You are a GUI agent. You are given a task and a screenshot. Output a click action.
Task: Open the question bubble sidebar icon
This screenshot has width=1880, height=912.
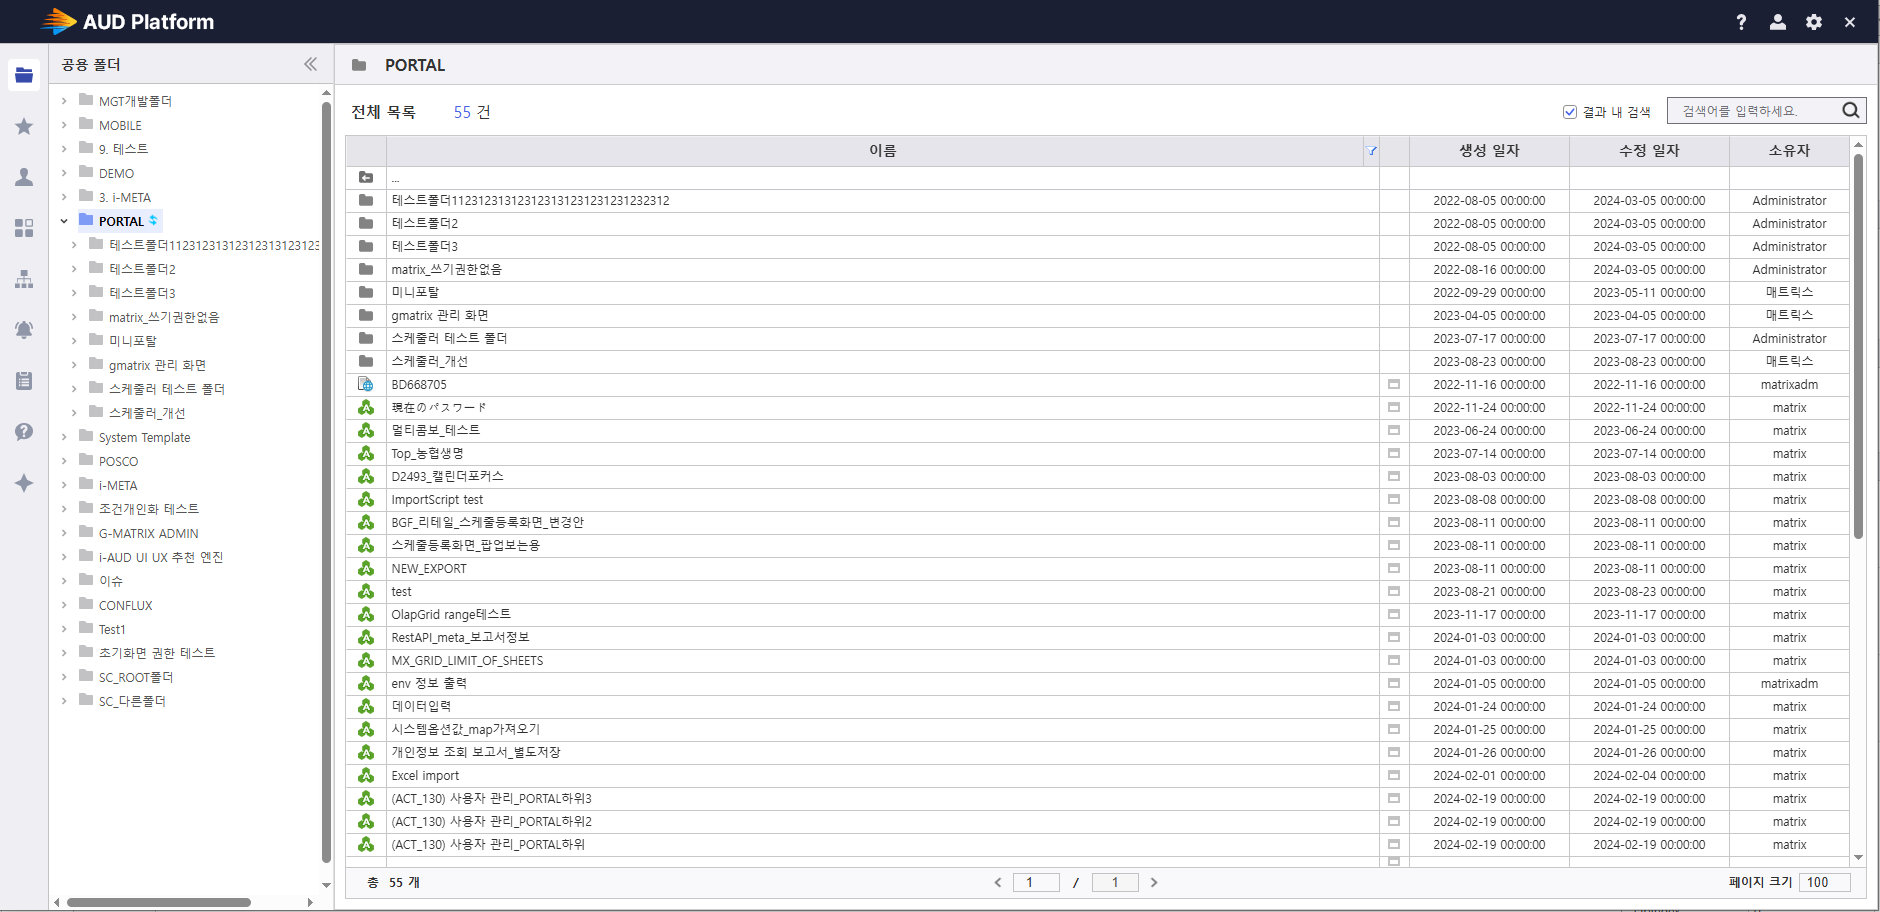[24, 432]
